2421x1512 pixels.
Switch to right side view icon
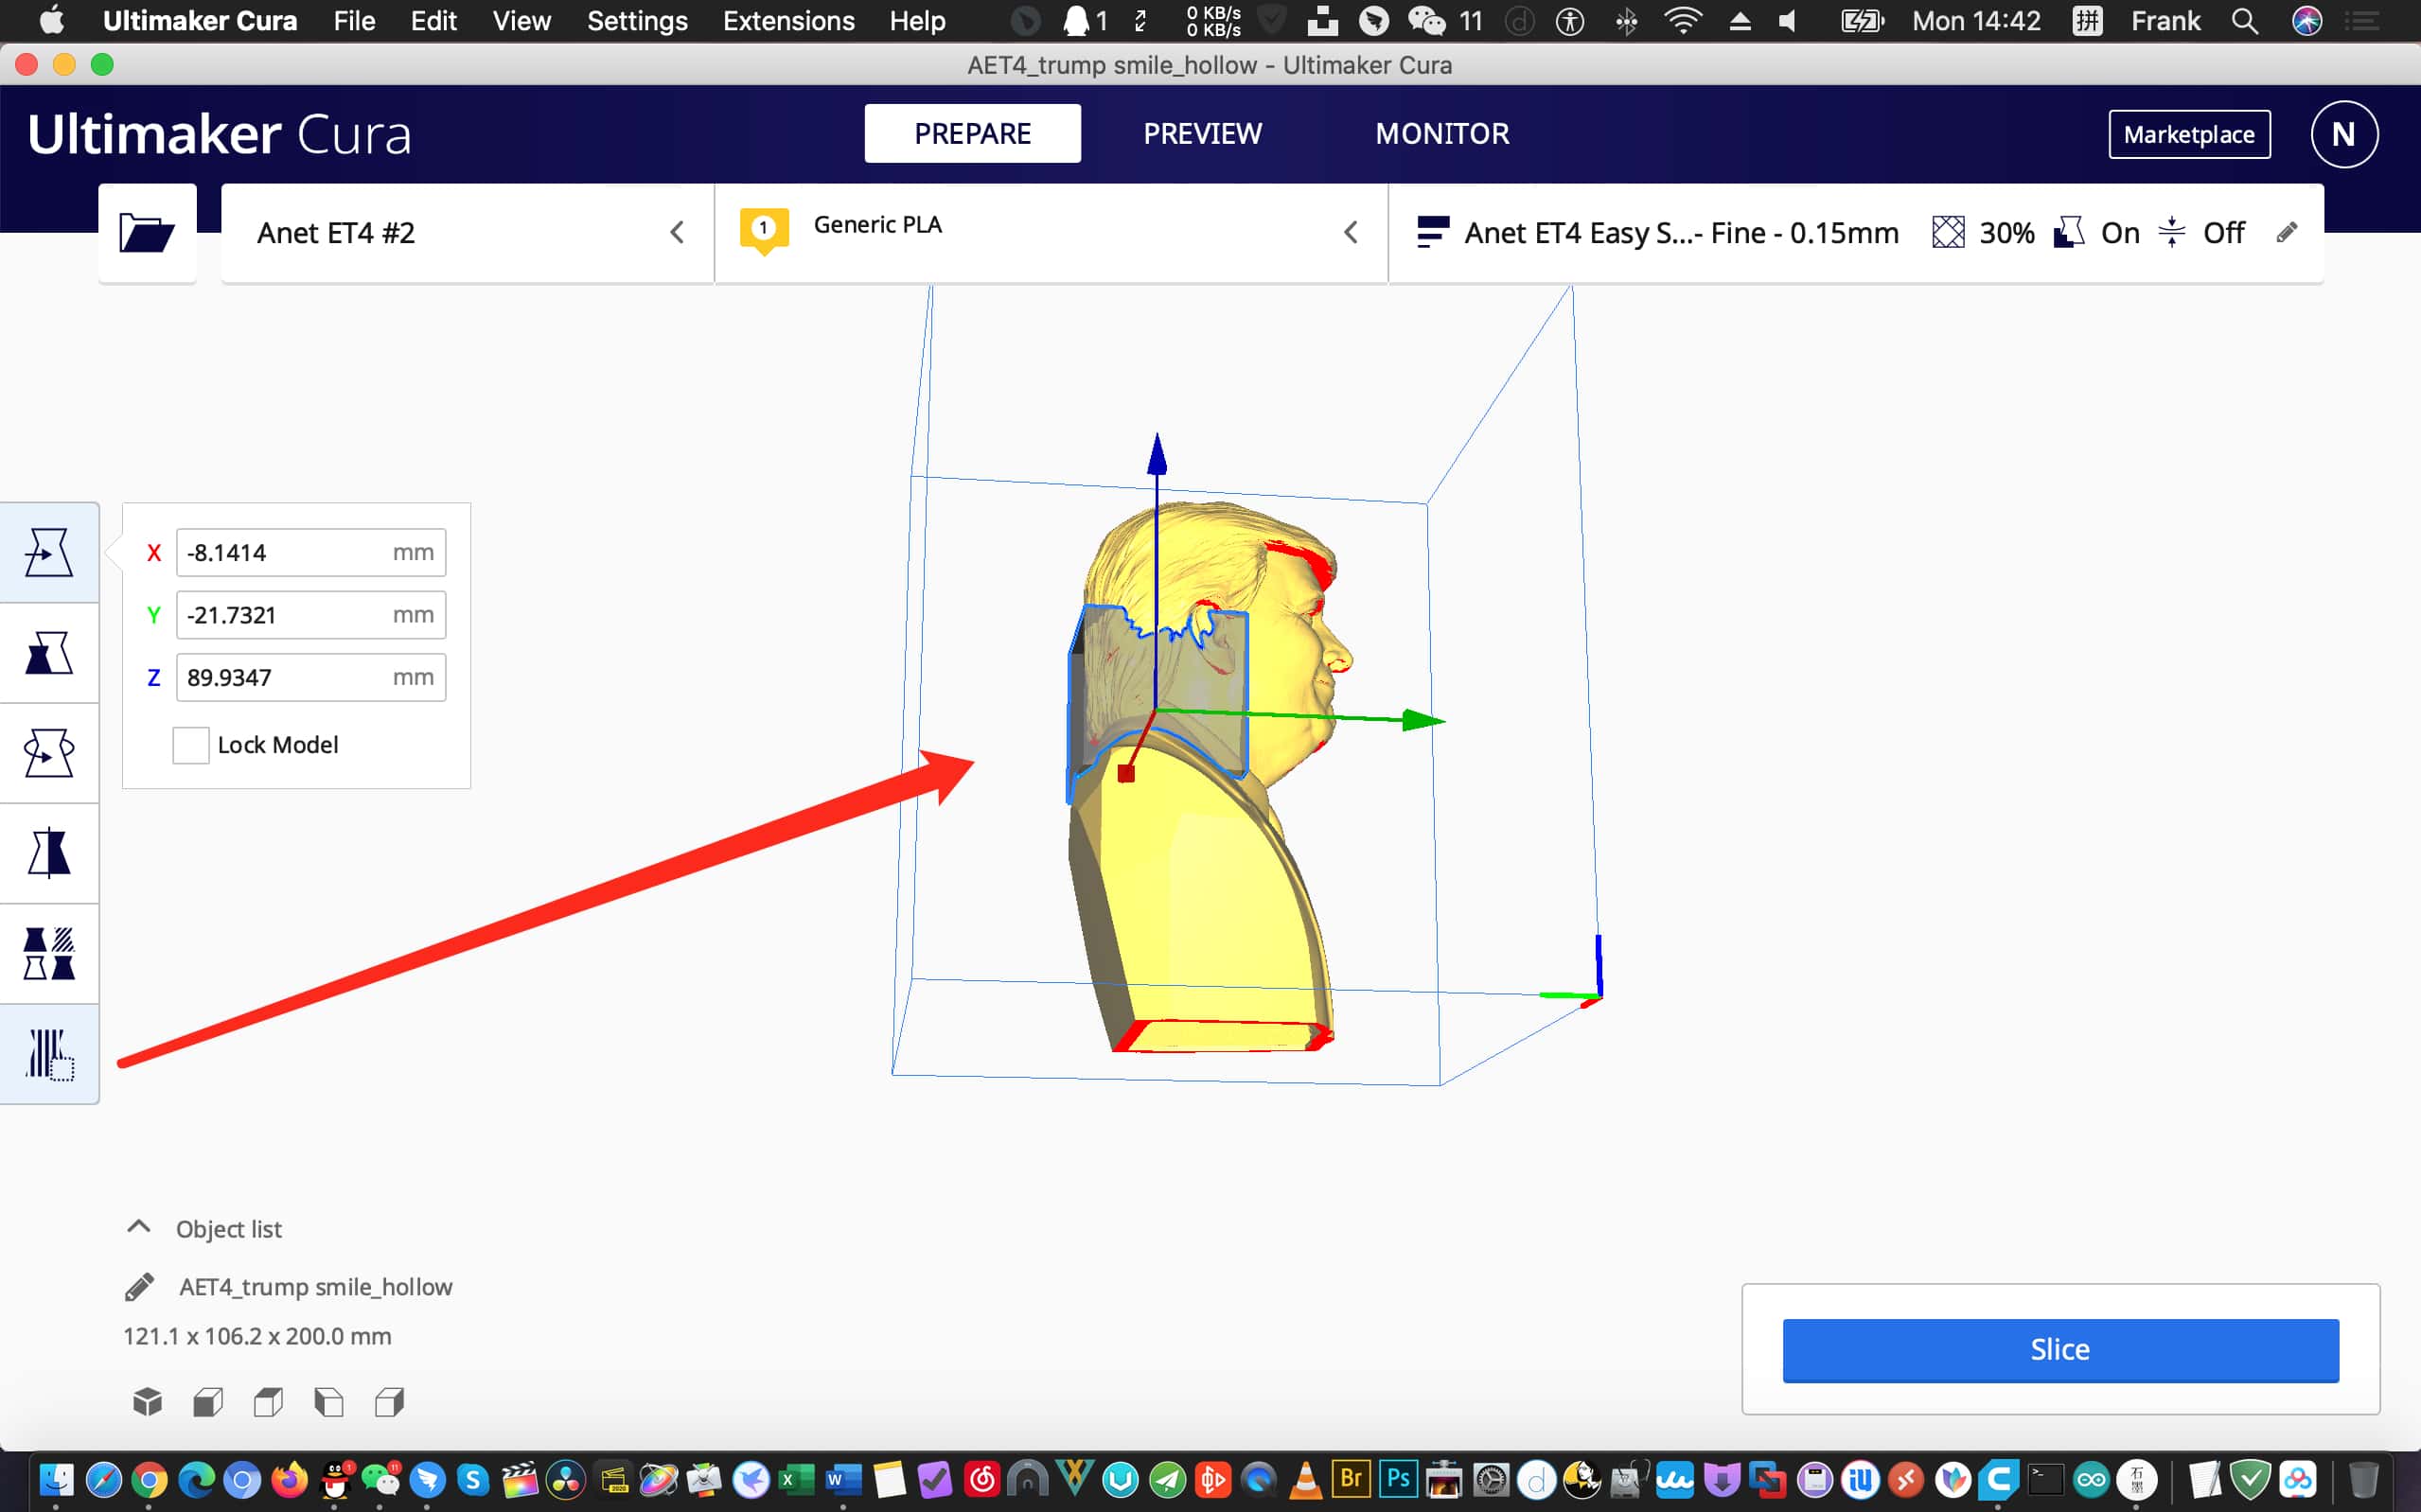pos(389,1402)
